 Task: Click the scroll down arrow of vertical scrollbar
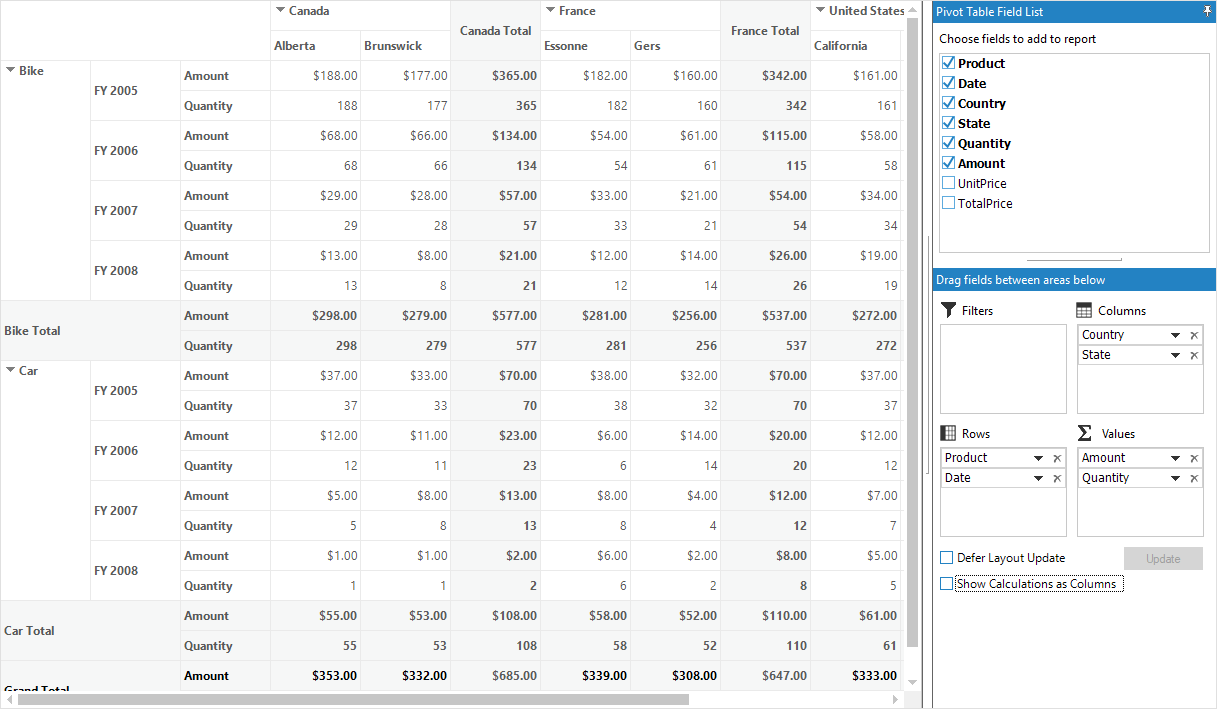[x=911, y=682]
